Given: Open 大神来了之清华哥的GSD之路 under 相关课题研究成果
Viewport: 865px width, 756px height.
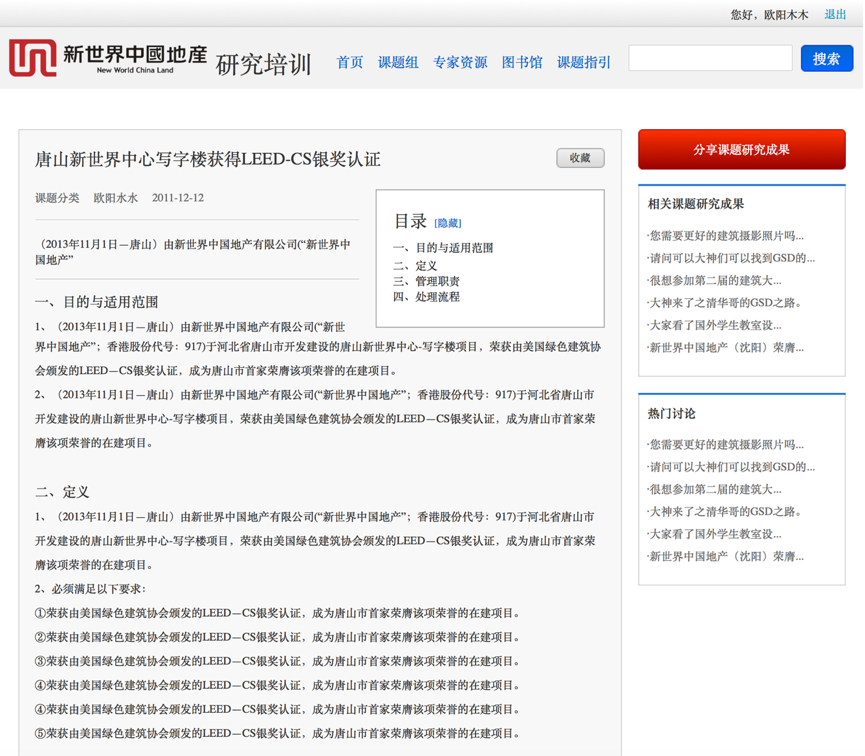Looking at the screenshot, I should [724, 302].
